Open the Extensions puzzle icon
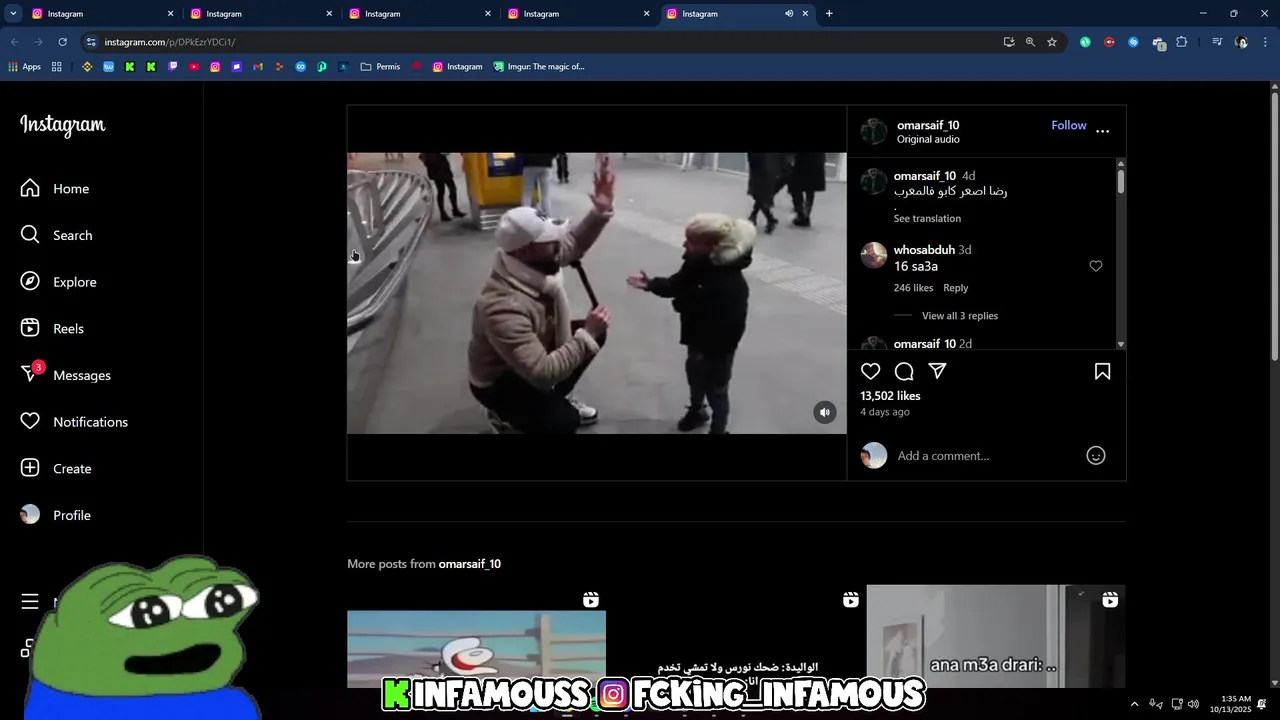Screen dimensions: 1280x720 [1182, 42]
